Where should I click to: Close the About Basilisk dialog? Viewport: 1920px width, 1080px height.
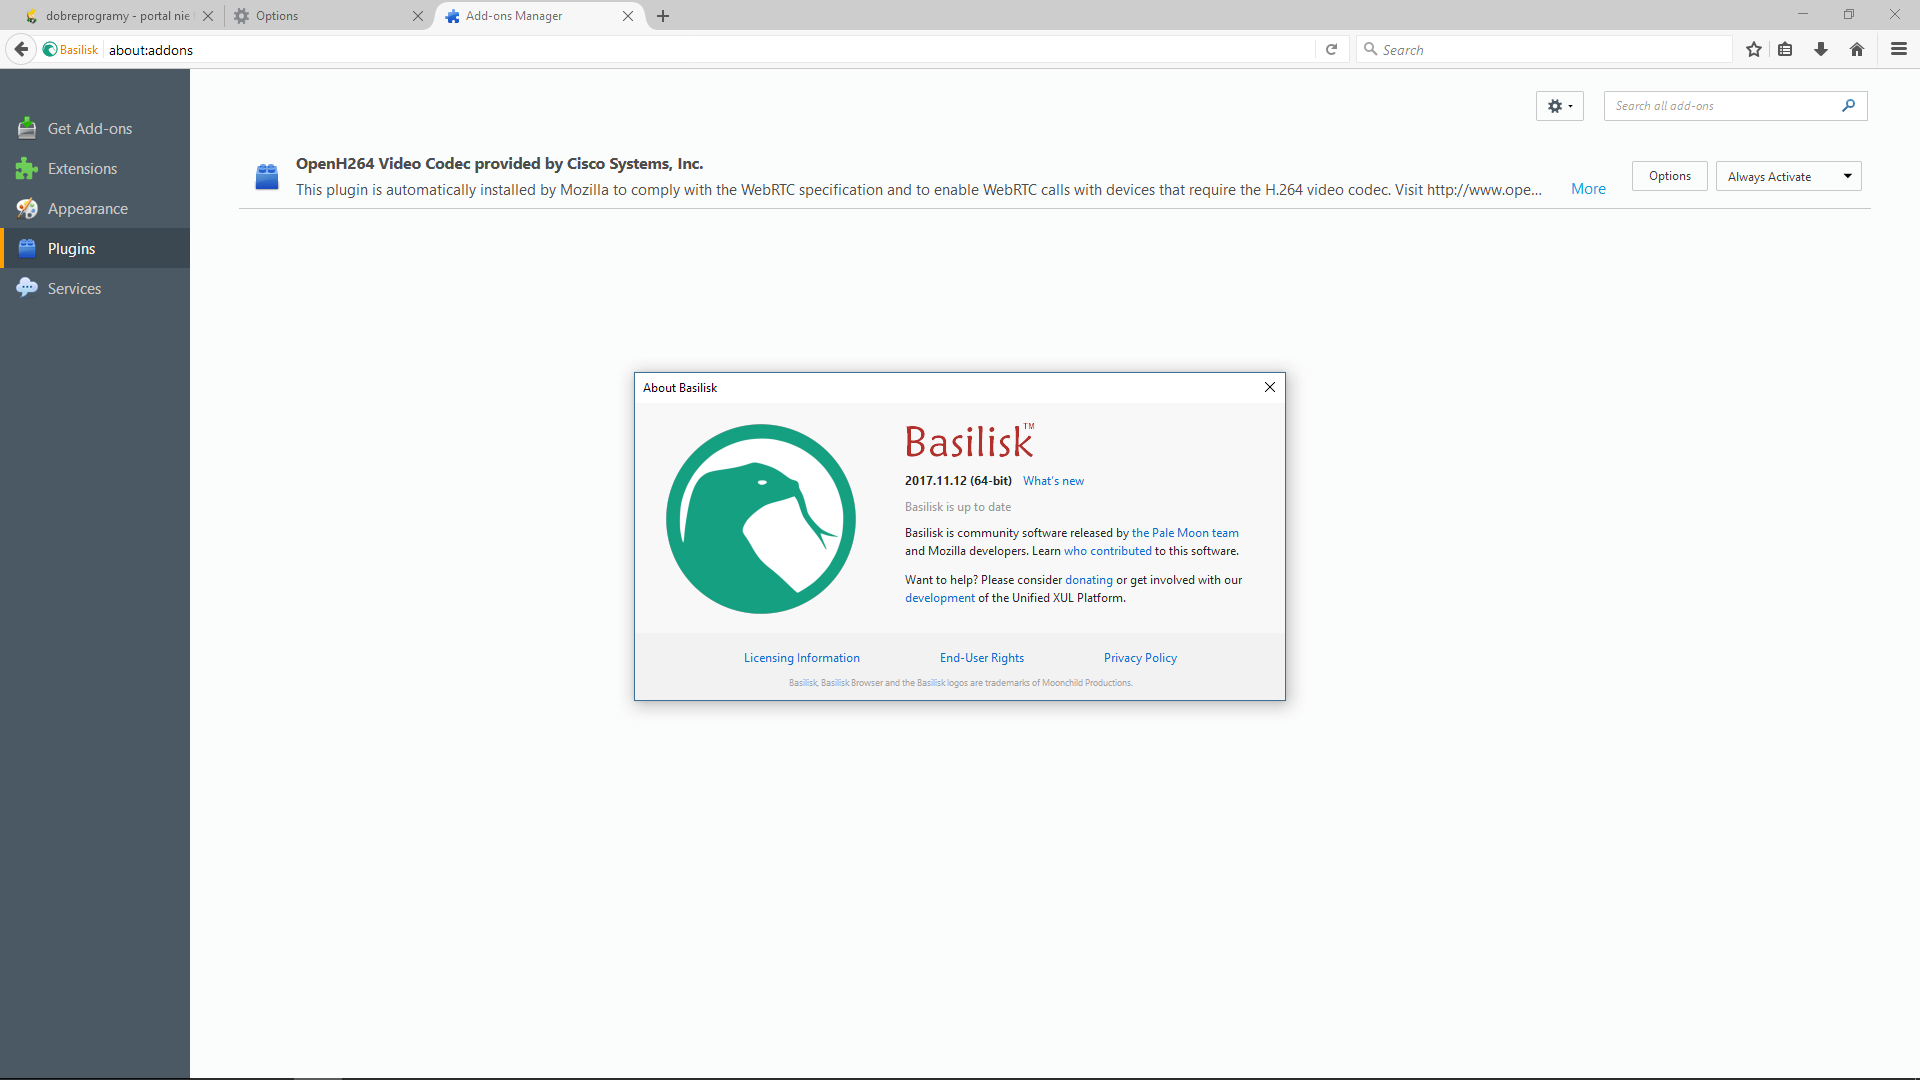(x=1269, y=387)
